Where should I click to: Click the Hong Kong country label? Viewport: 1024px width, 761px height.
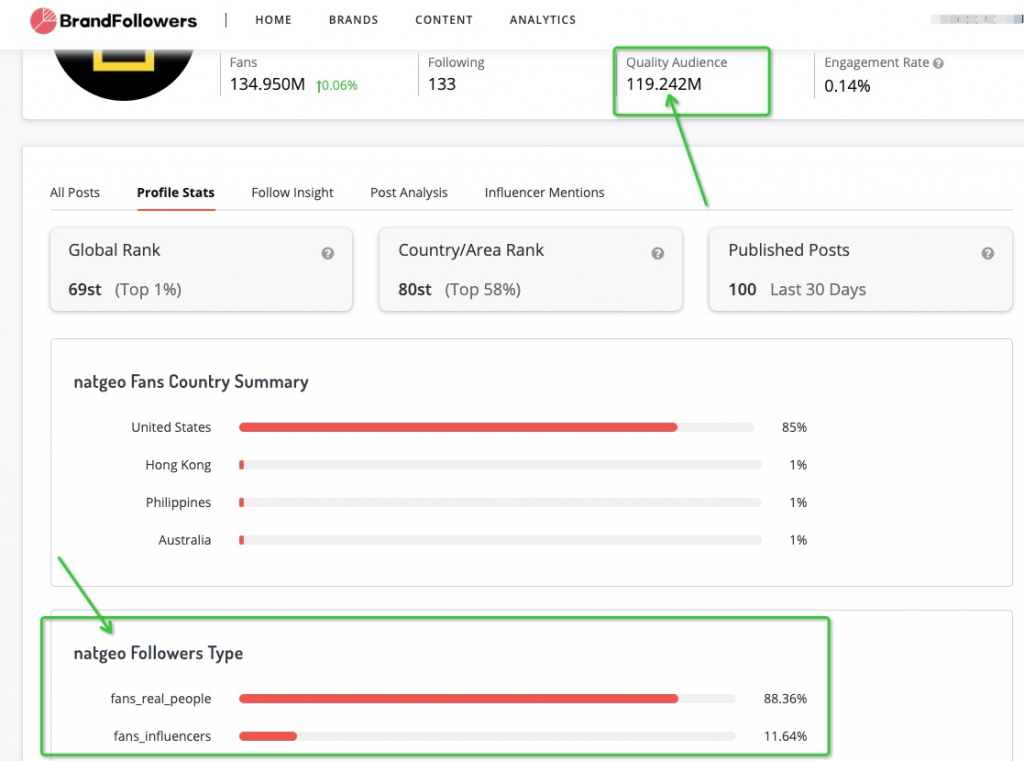click(178, 465)
